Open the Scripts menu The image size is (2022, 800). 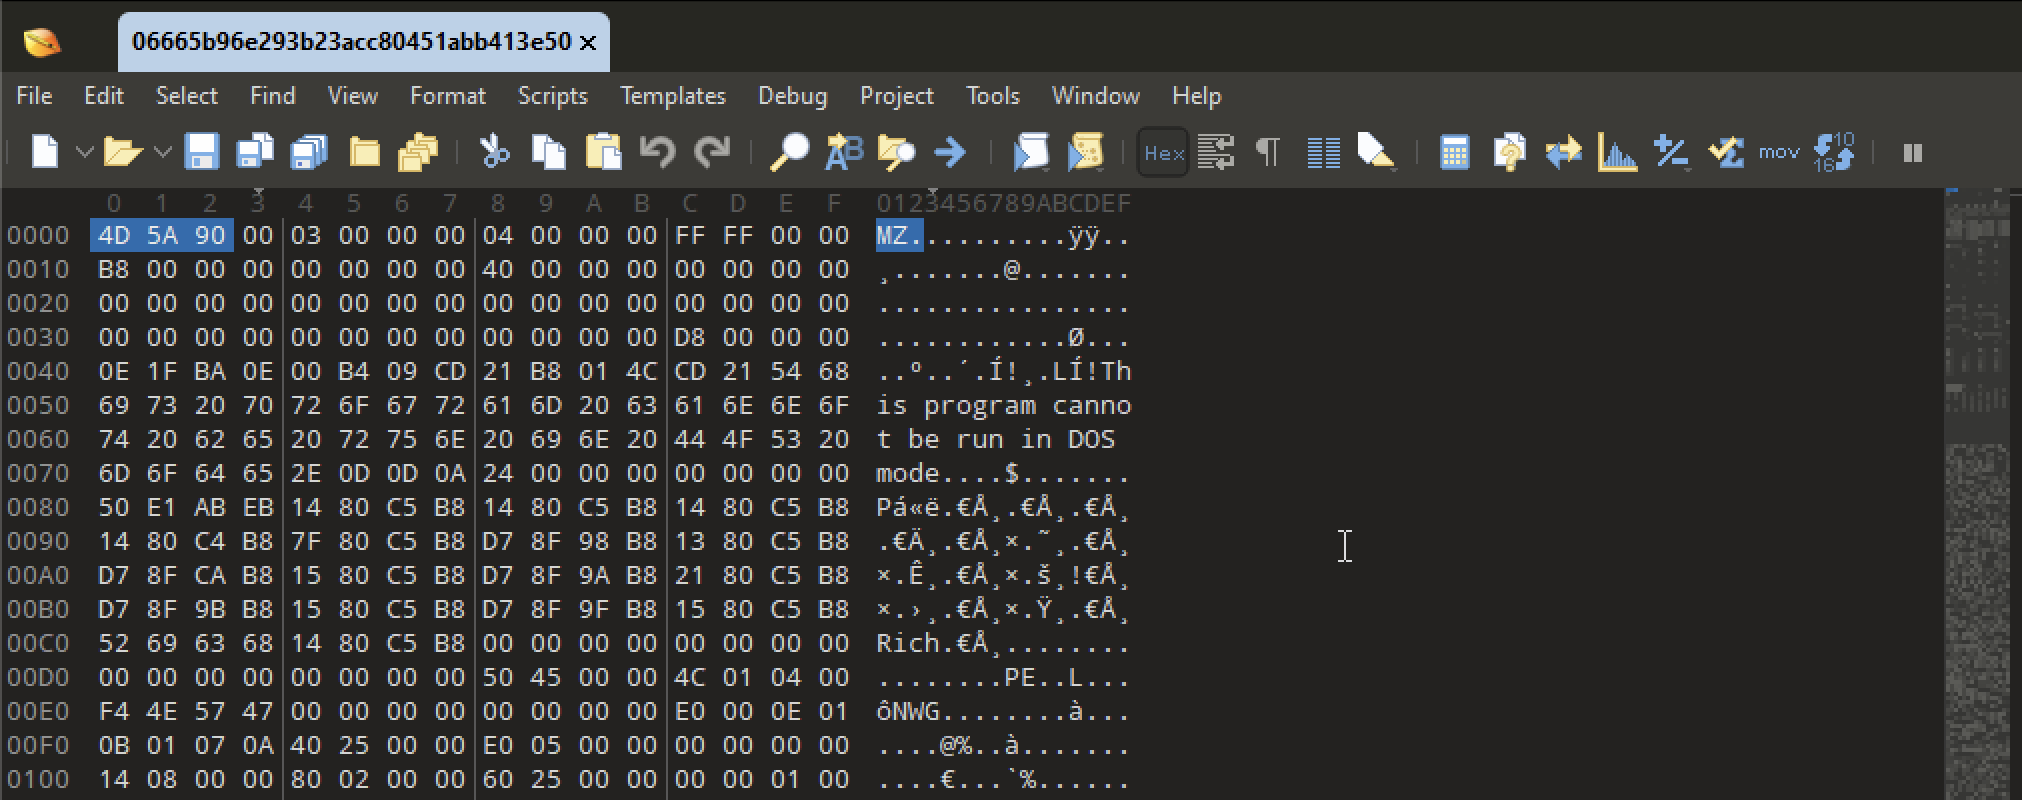point(552,96)
